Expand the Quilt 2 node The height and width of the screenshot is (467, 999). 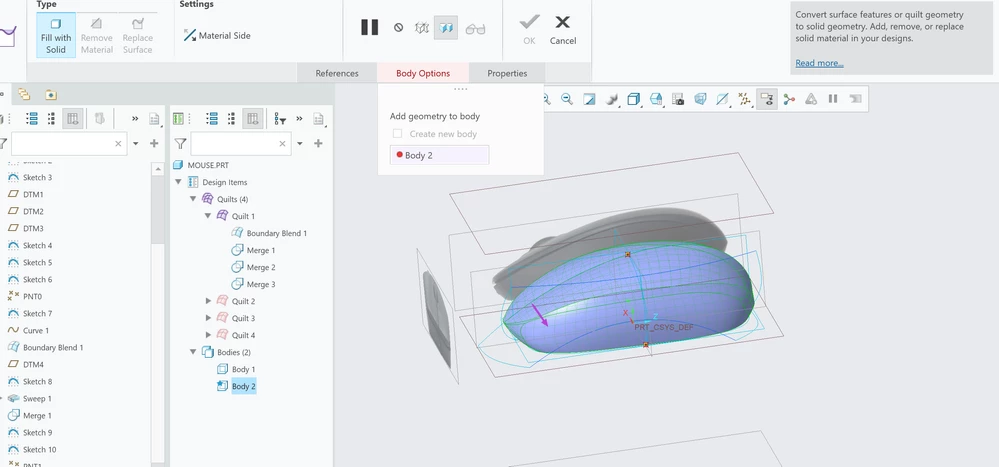pos(208,301)
